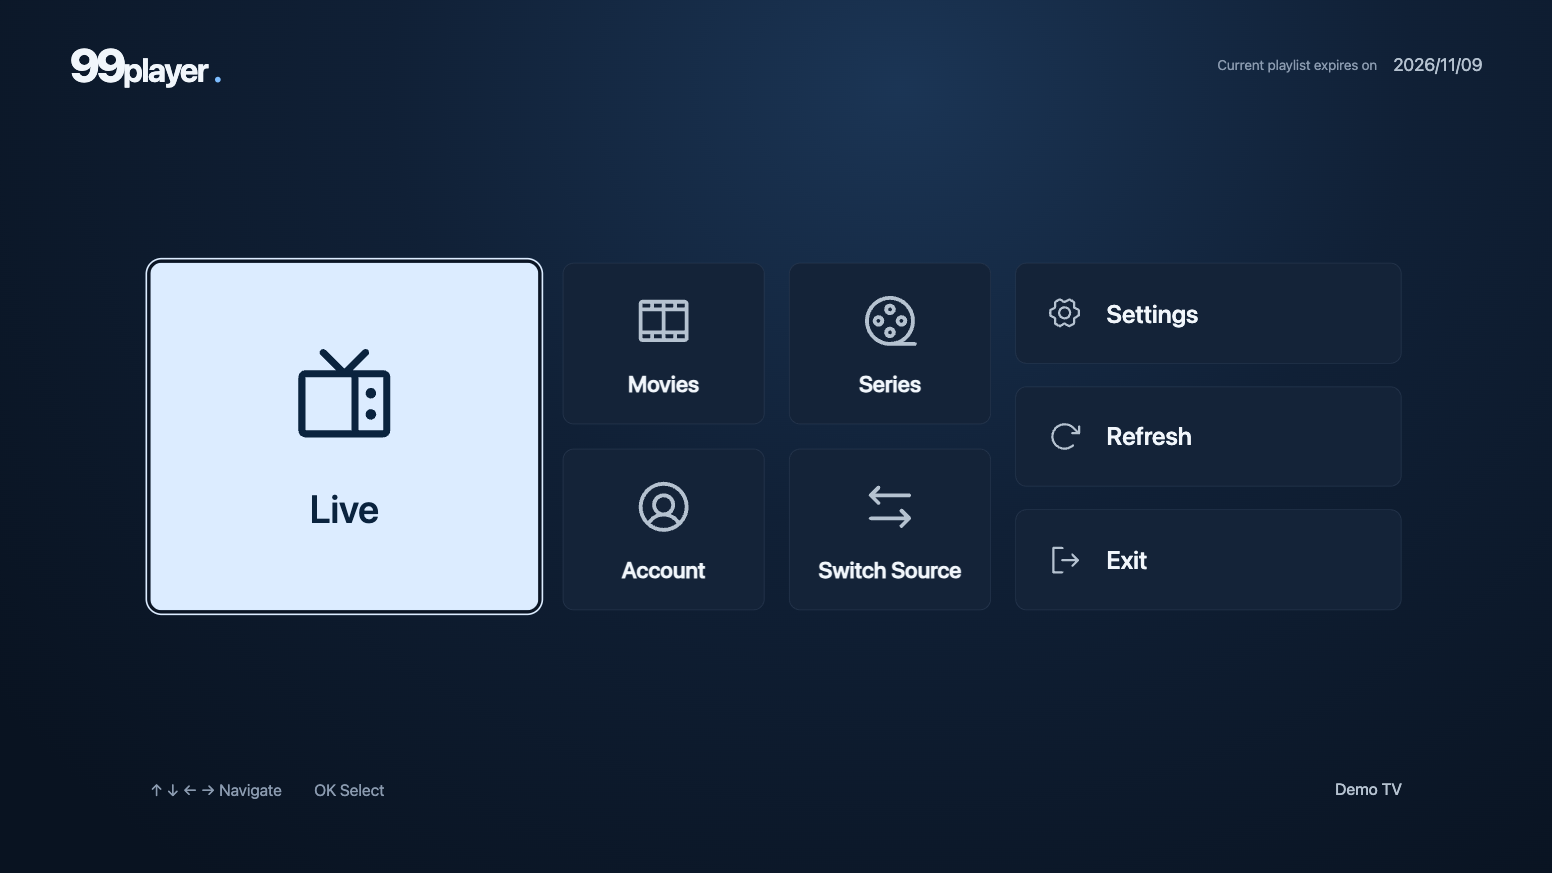Click the "Live" label text
Screen dimensions: 1552x873
tap(344, 510)
